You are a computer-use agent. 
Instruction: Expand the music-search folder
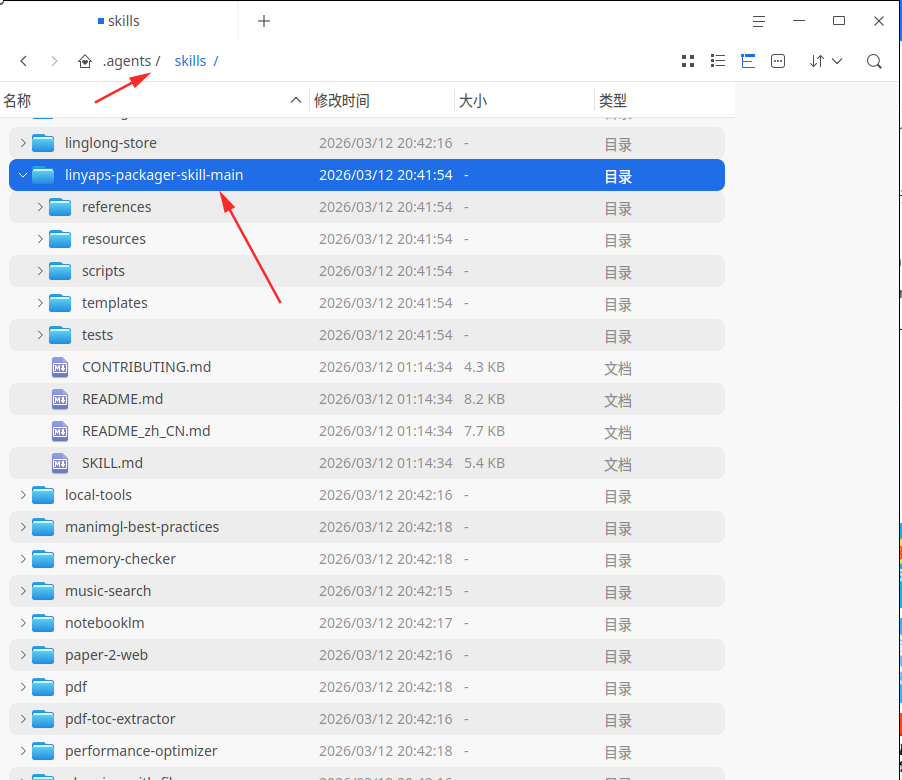click(23, 591)
